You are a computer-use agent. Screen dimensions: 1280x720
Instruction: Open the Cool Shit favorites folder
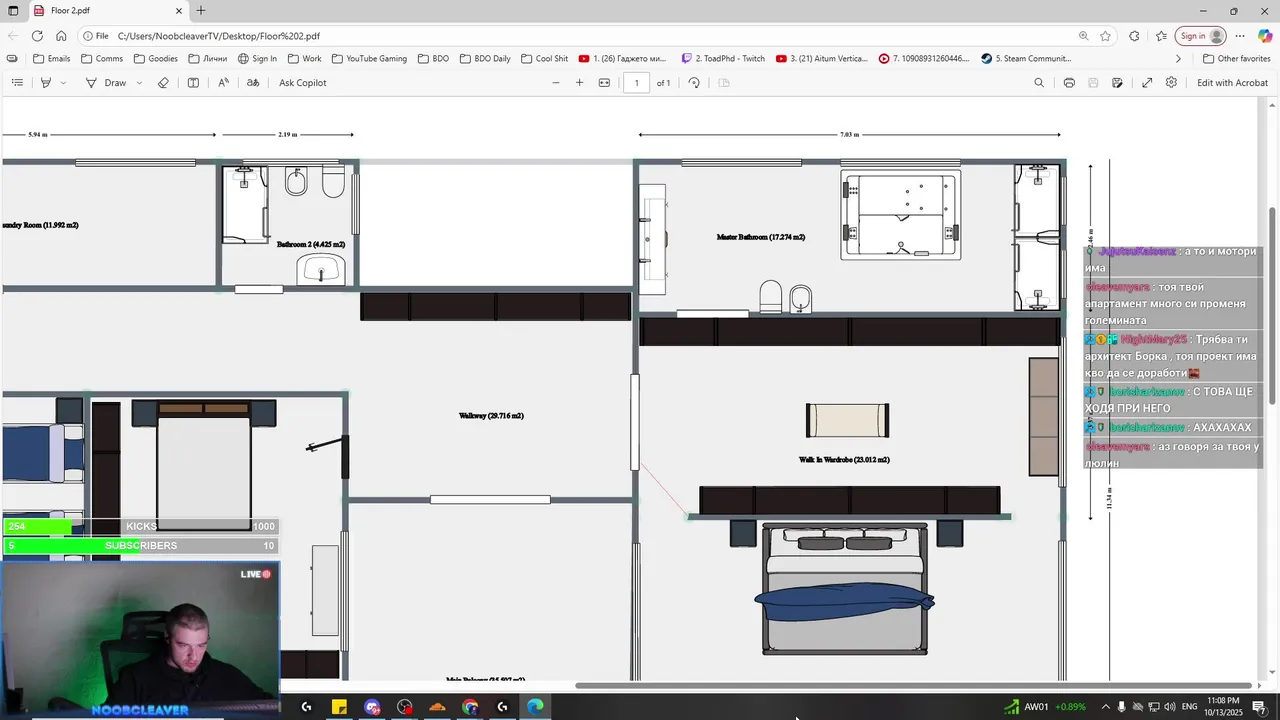click(x=544, y=59)
